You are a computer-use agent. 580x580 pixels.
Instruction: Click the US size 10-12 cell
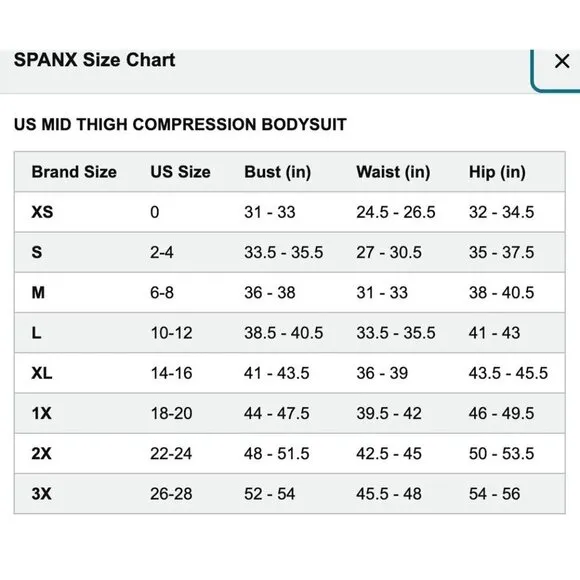[171, 333]
